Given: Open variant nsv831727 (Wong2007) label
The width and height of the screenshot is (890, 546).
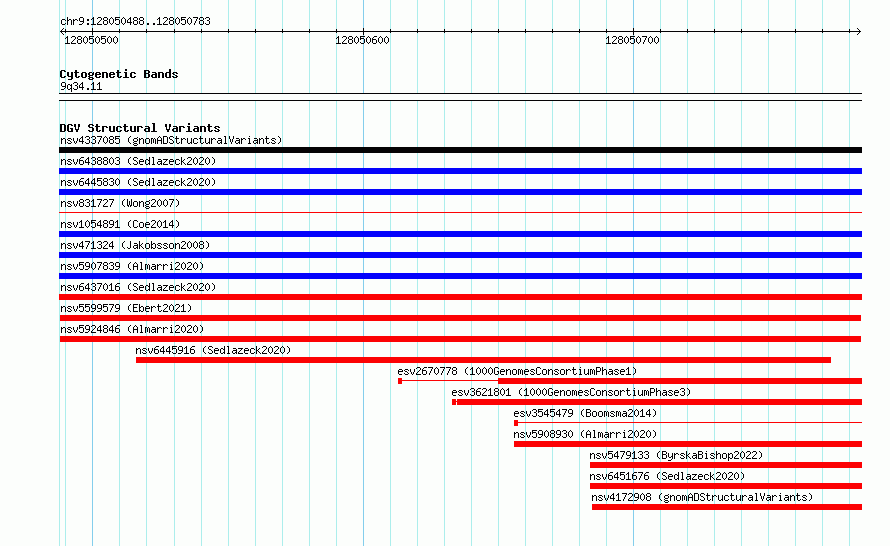Looking at the screenshot, I should tap(120, 203).
